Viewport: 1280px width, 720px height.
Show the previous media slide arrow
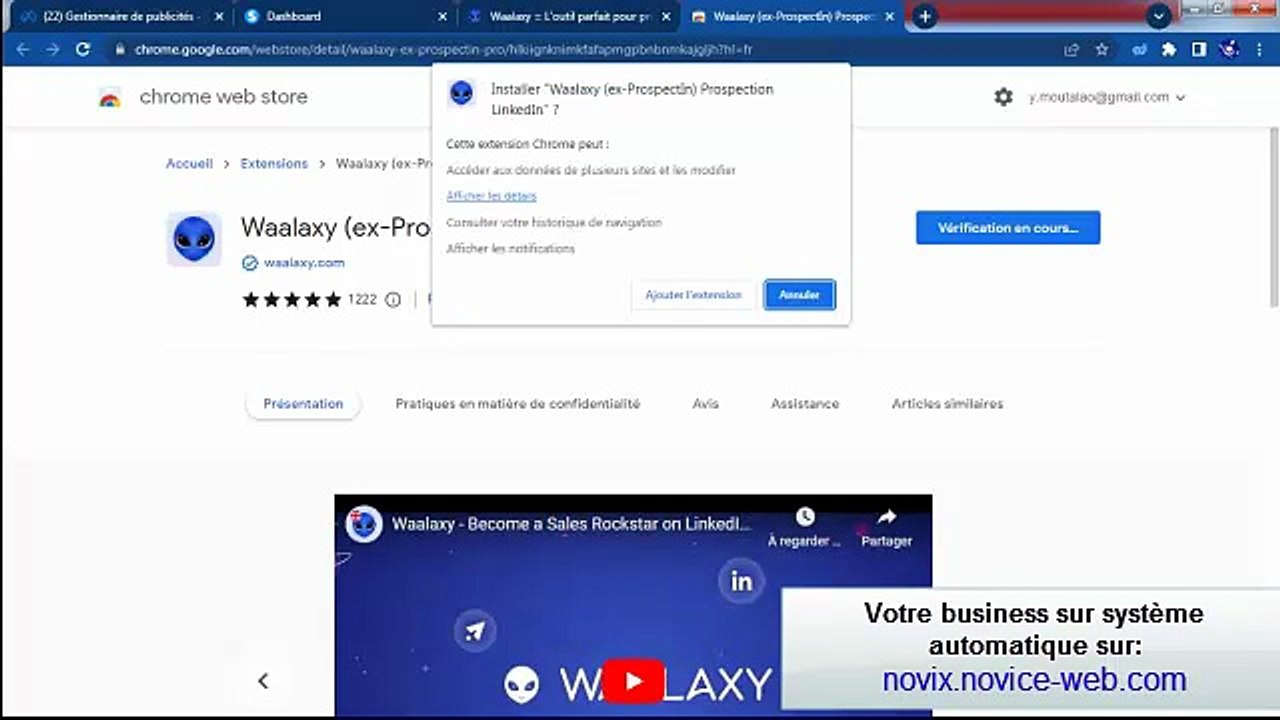point(263,681)
